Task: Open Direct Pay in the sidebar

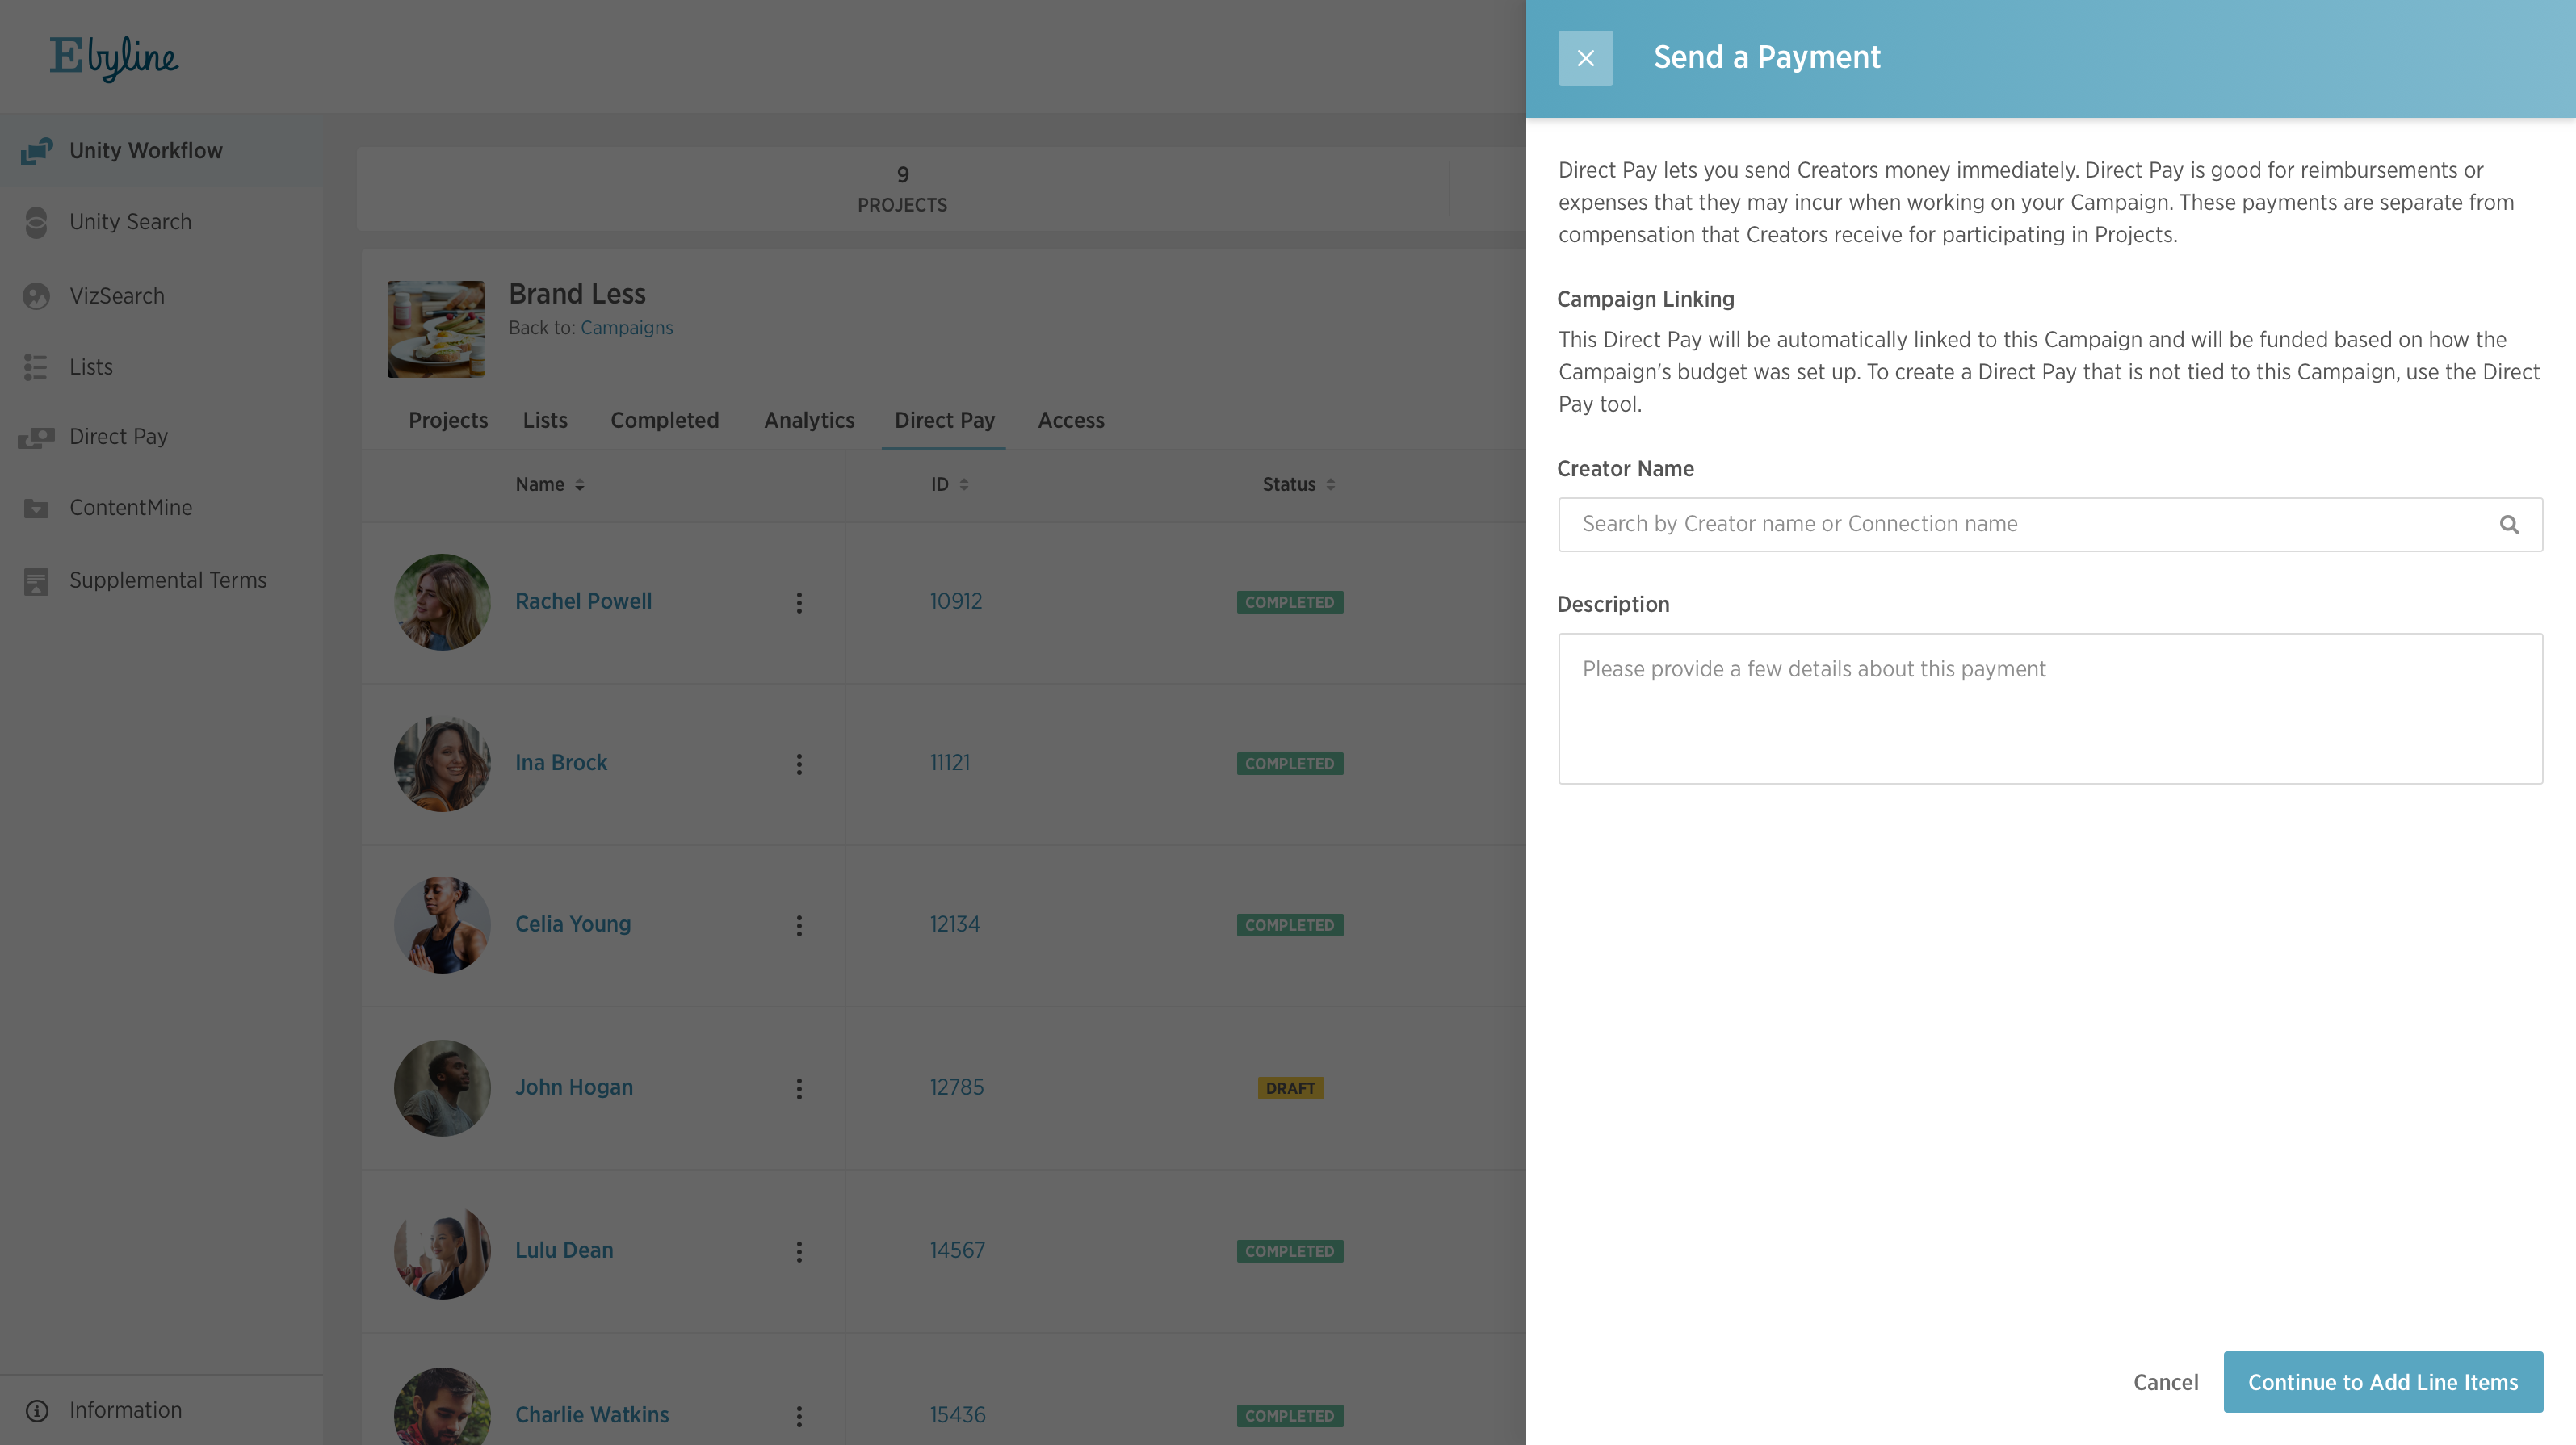Action: click(118, 437)
